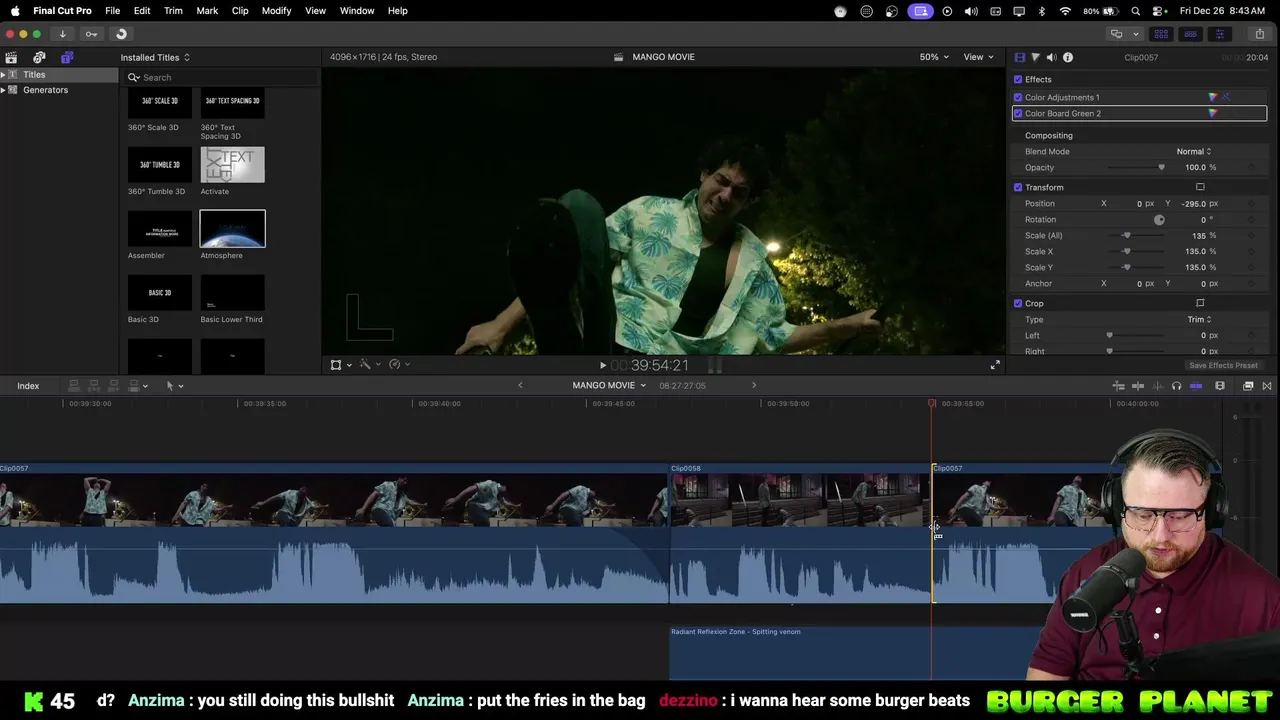Toggle timeline snapping
This screenshot has height=720, width=1280.
click(1196, 386)
